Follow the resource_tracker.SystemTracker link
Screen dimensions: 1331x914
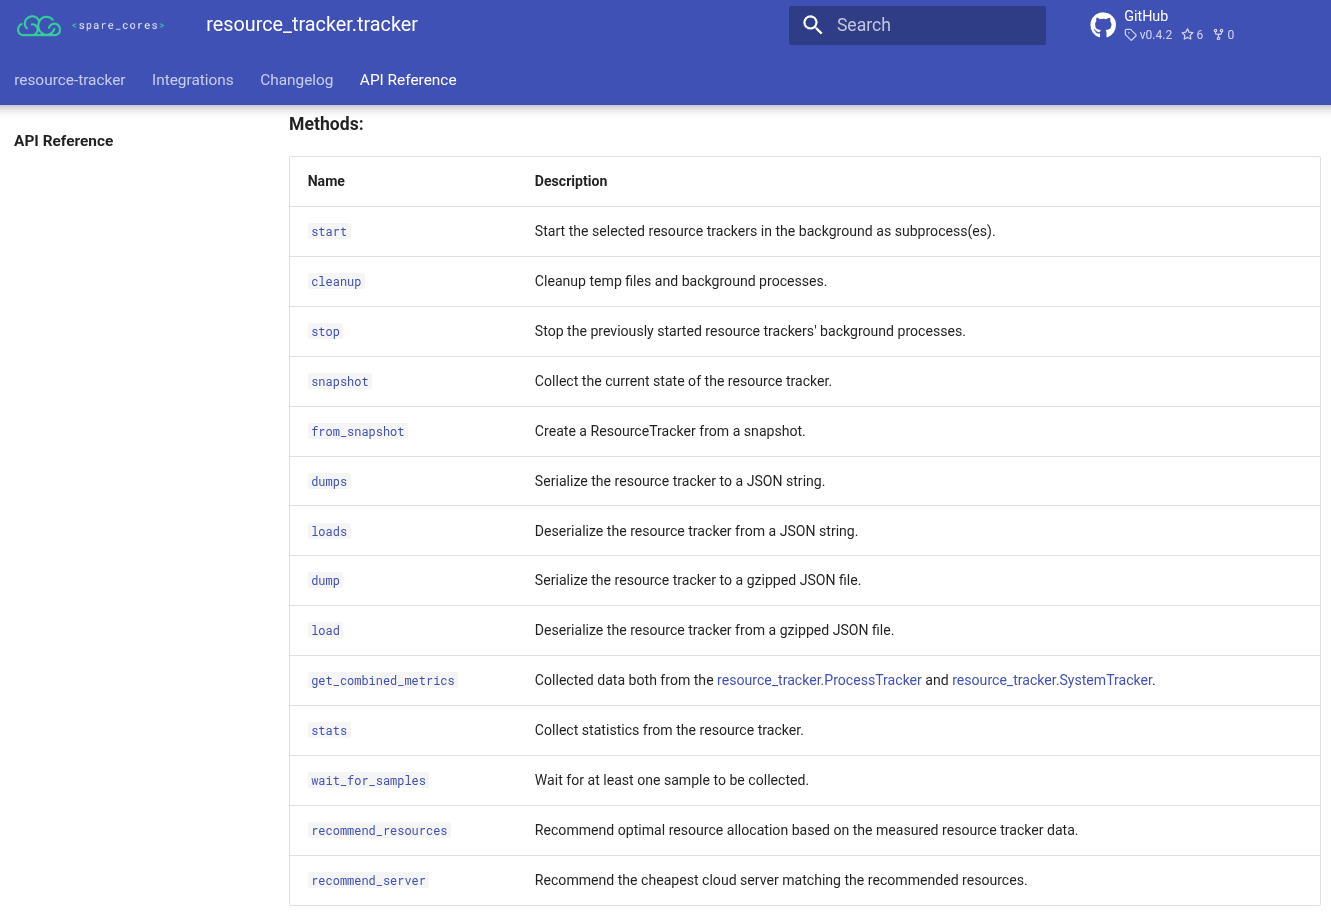pos(1052,680)
